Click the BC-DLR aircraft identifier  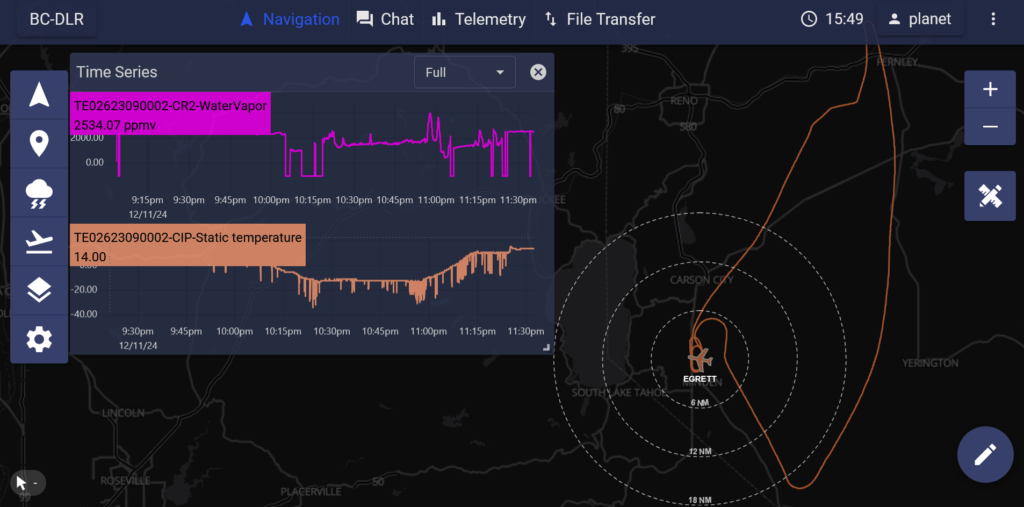pyautogui.click(x=56, y=19)
